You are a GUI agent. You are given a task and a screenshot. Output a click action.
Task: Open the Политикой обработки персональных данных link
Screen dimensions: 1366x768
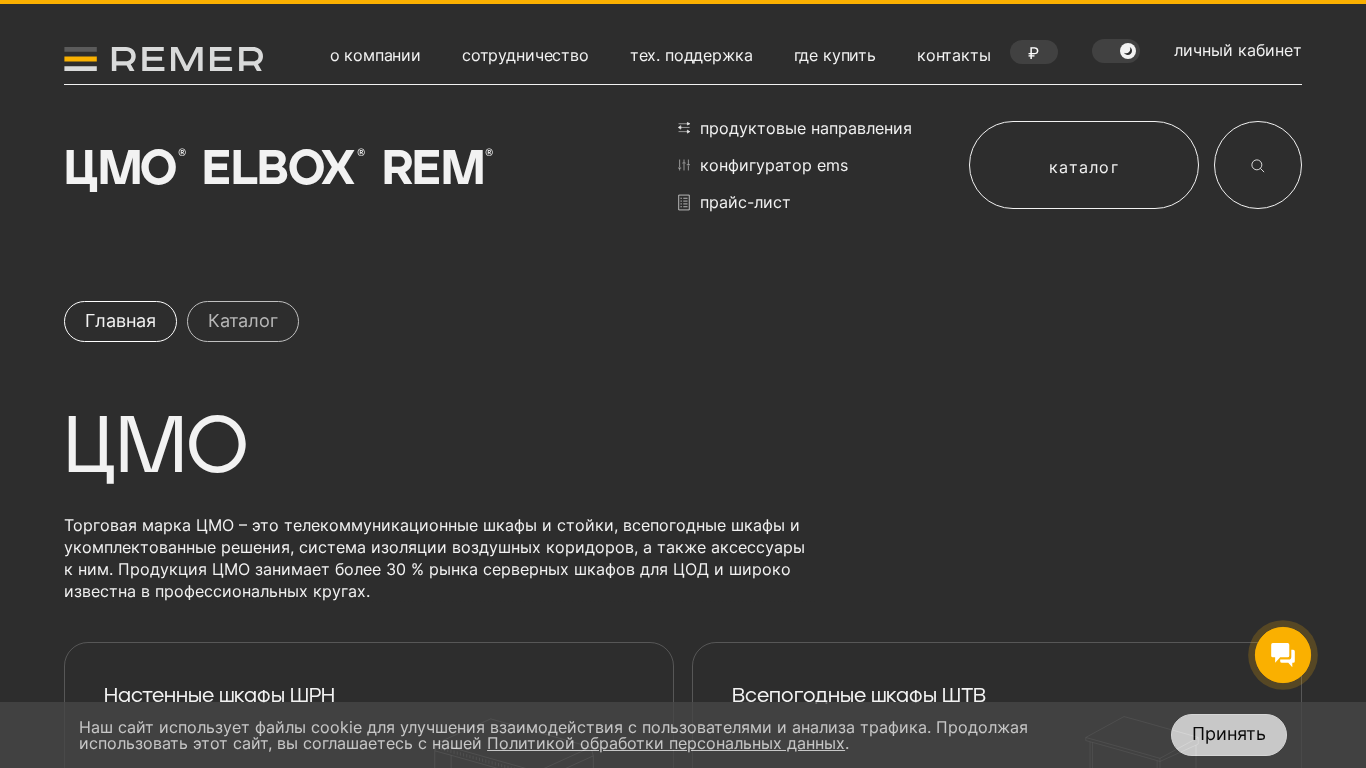coord(666,744)
